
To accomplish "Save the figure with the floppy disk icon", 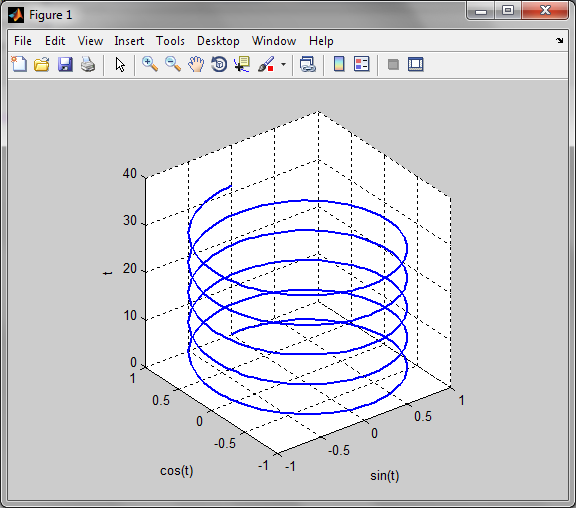I will (65, 64).
